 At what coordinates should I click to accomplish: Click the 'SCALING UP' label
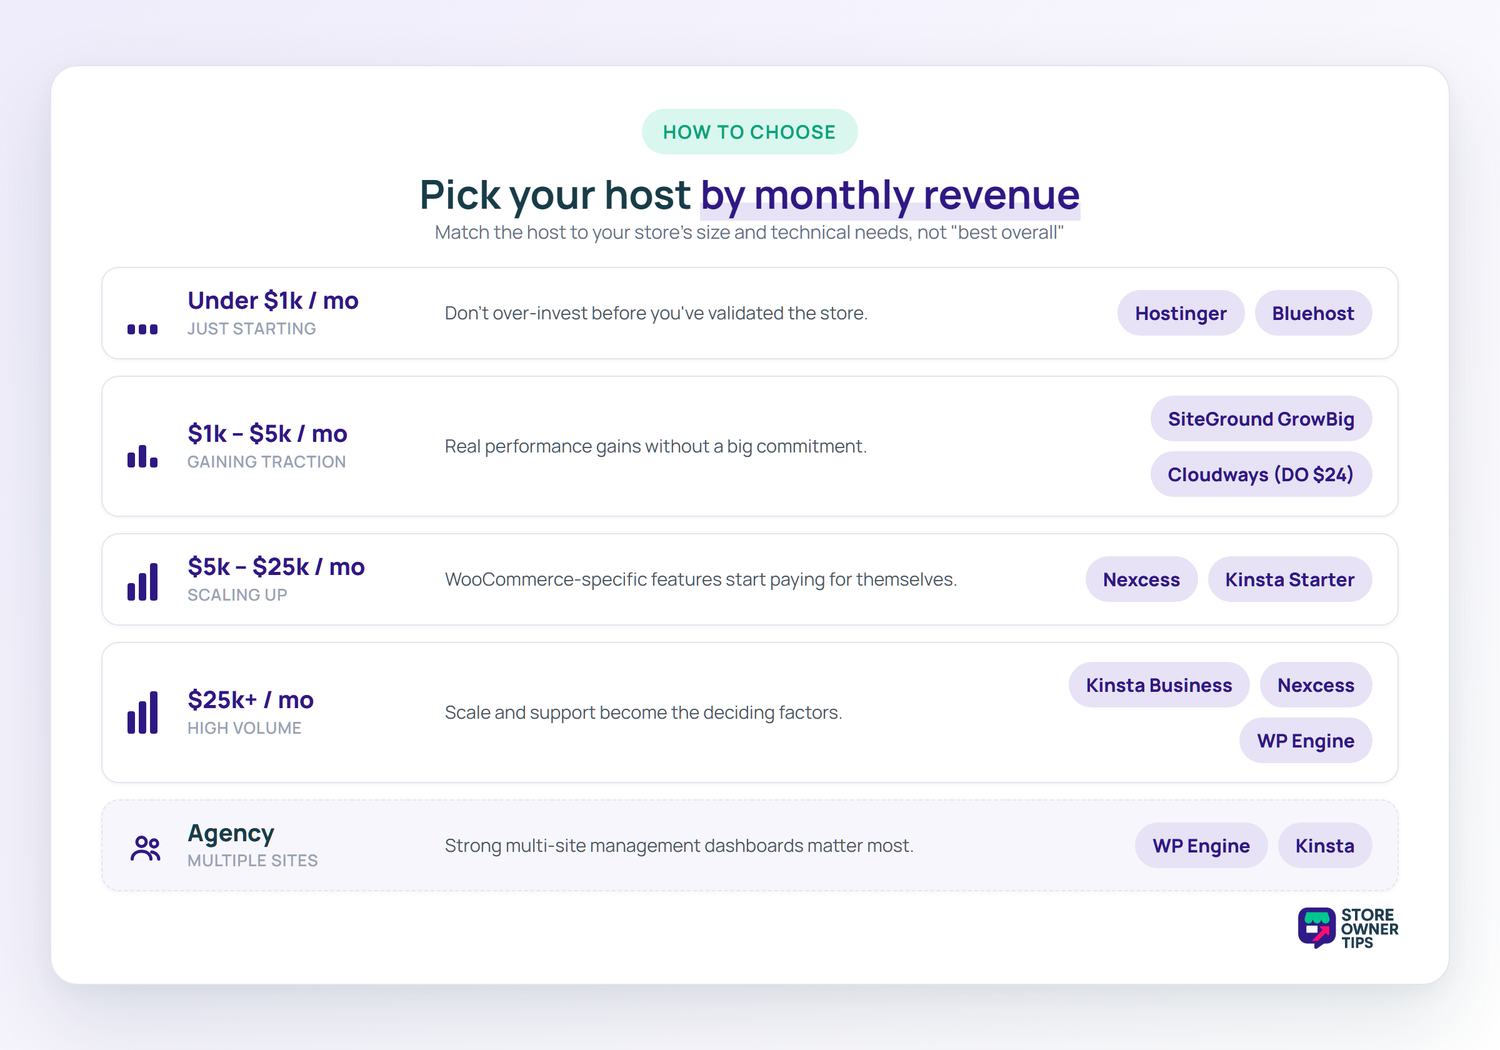click(237, 595)
